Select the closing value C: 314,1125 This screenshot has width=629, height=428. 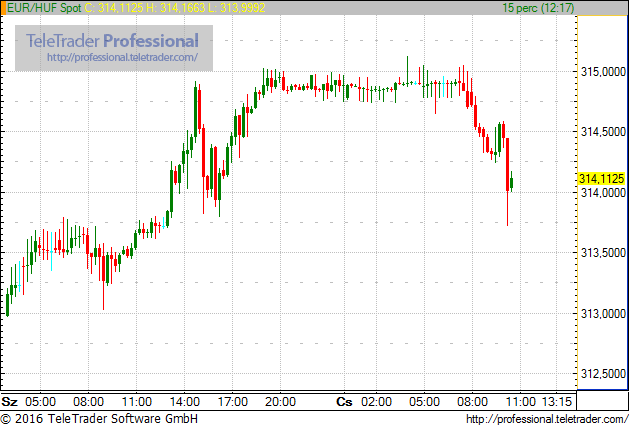114,8
